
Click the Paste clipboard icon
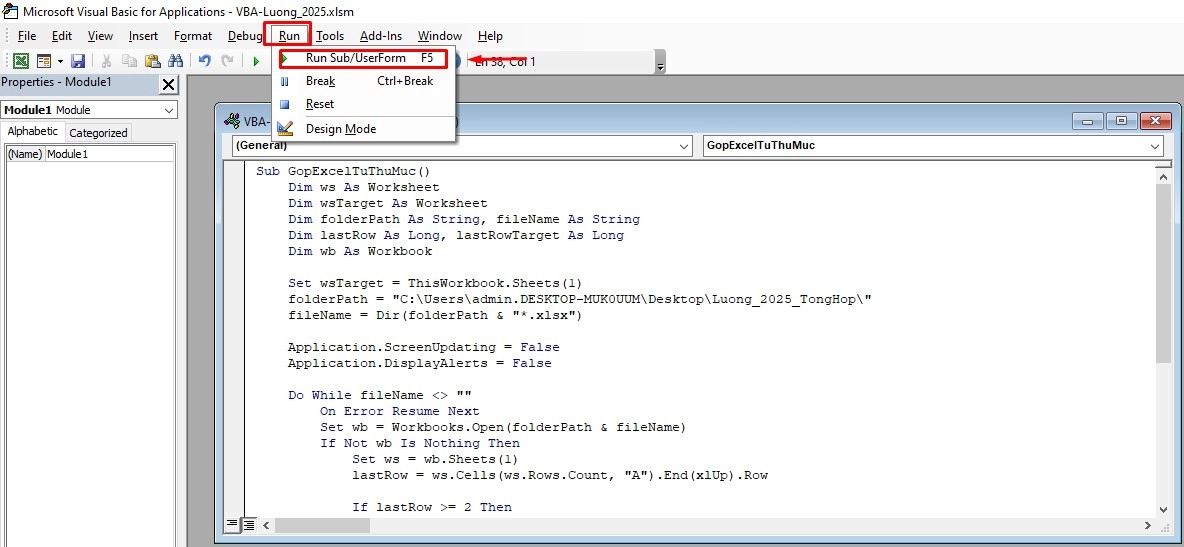153,61
